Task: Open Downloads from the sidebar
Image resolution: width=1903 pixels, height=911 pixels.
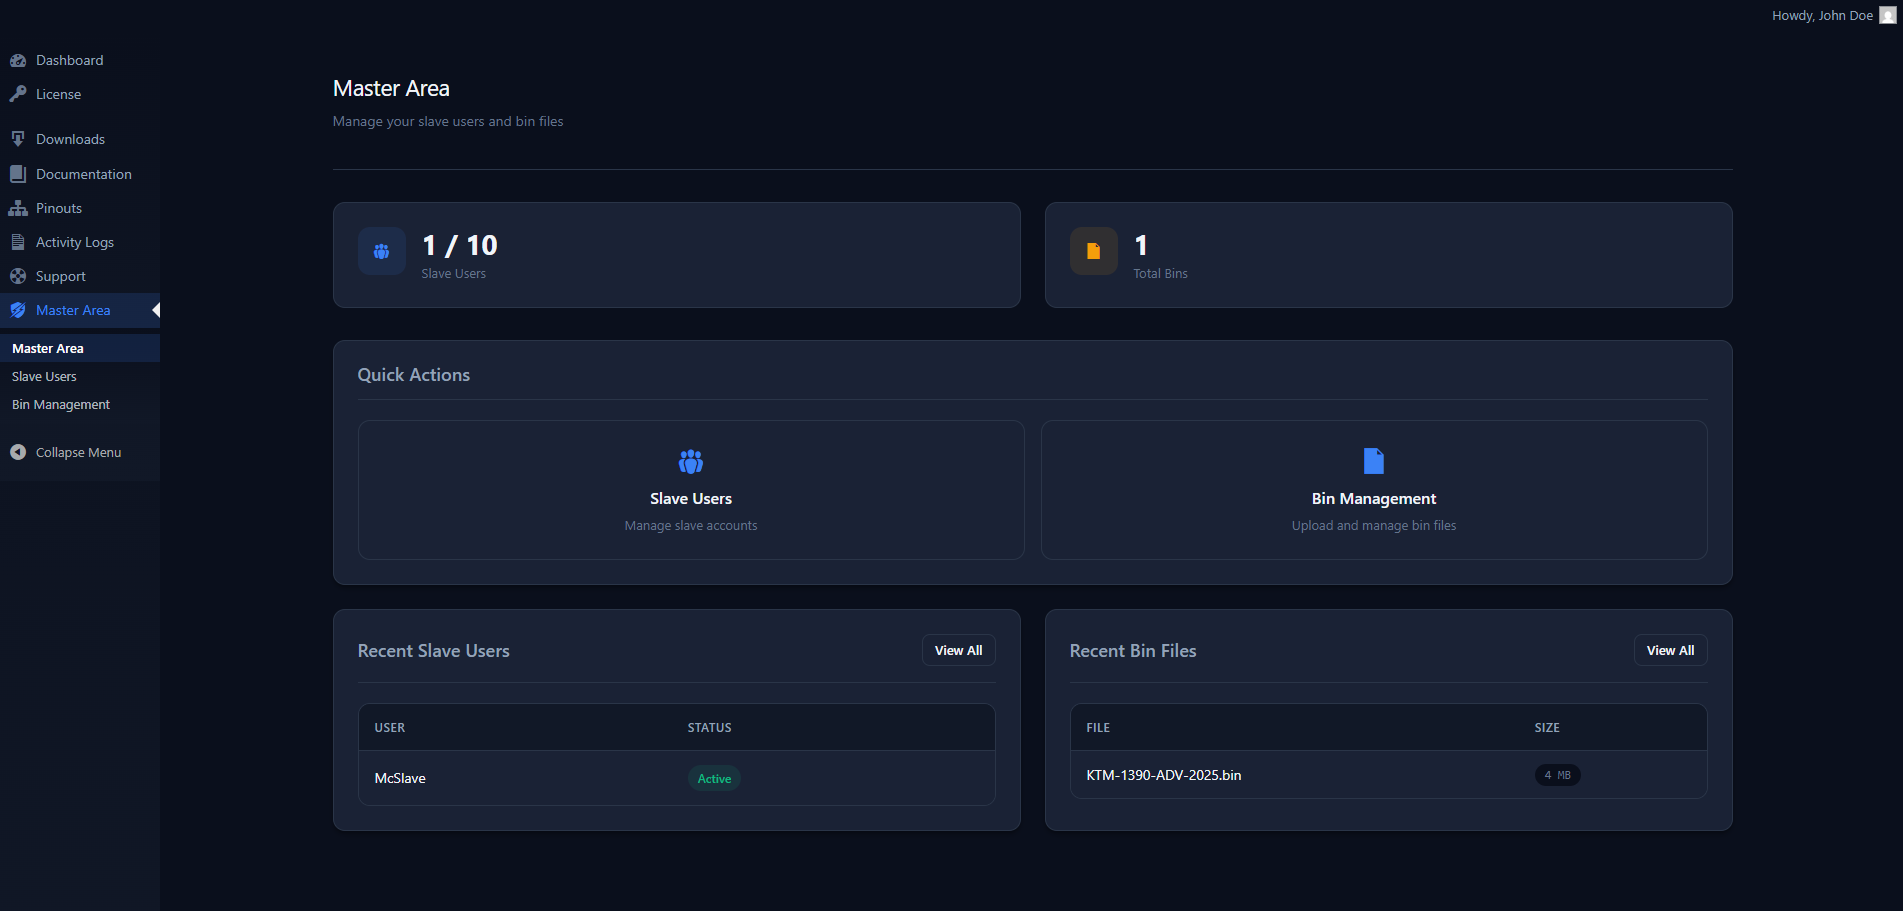Action: (x=80, y=139)
